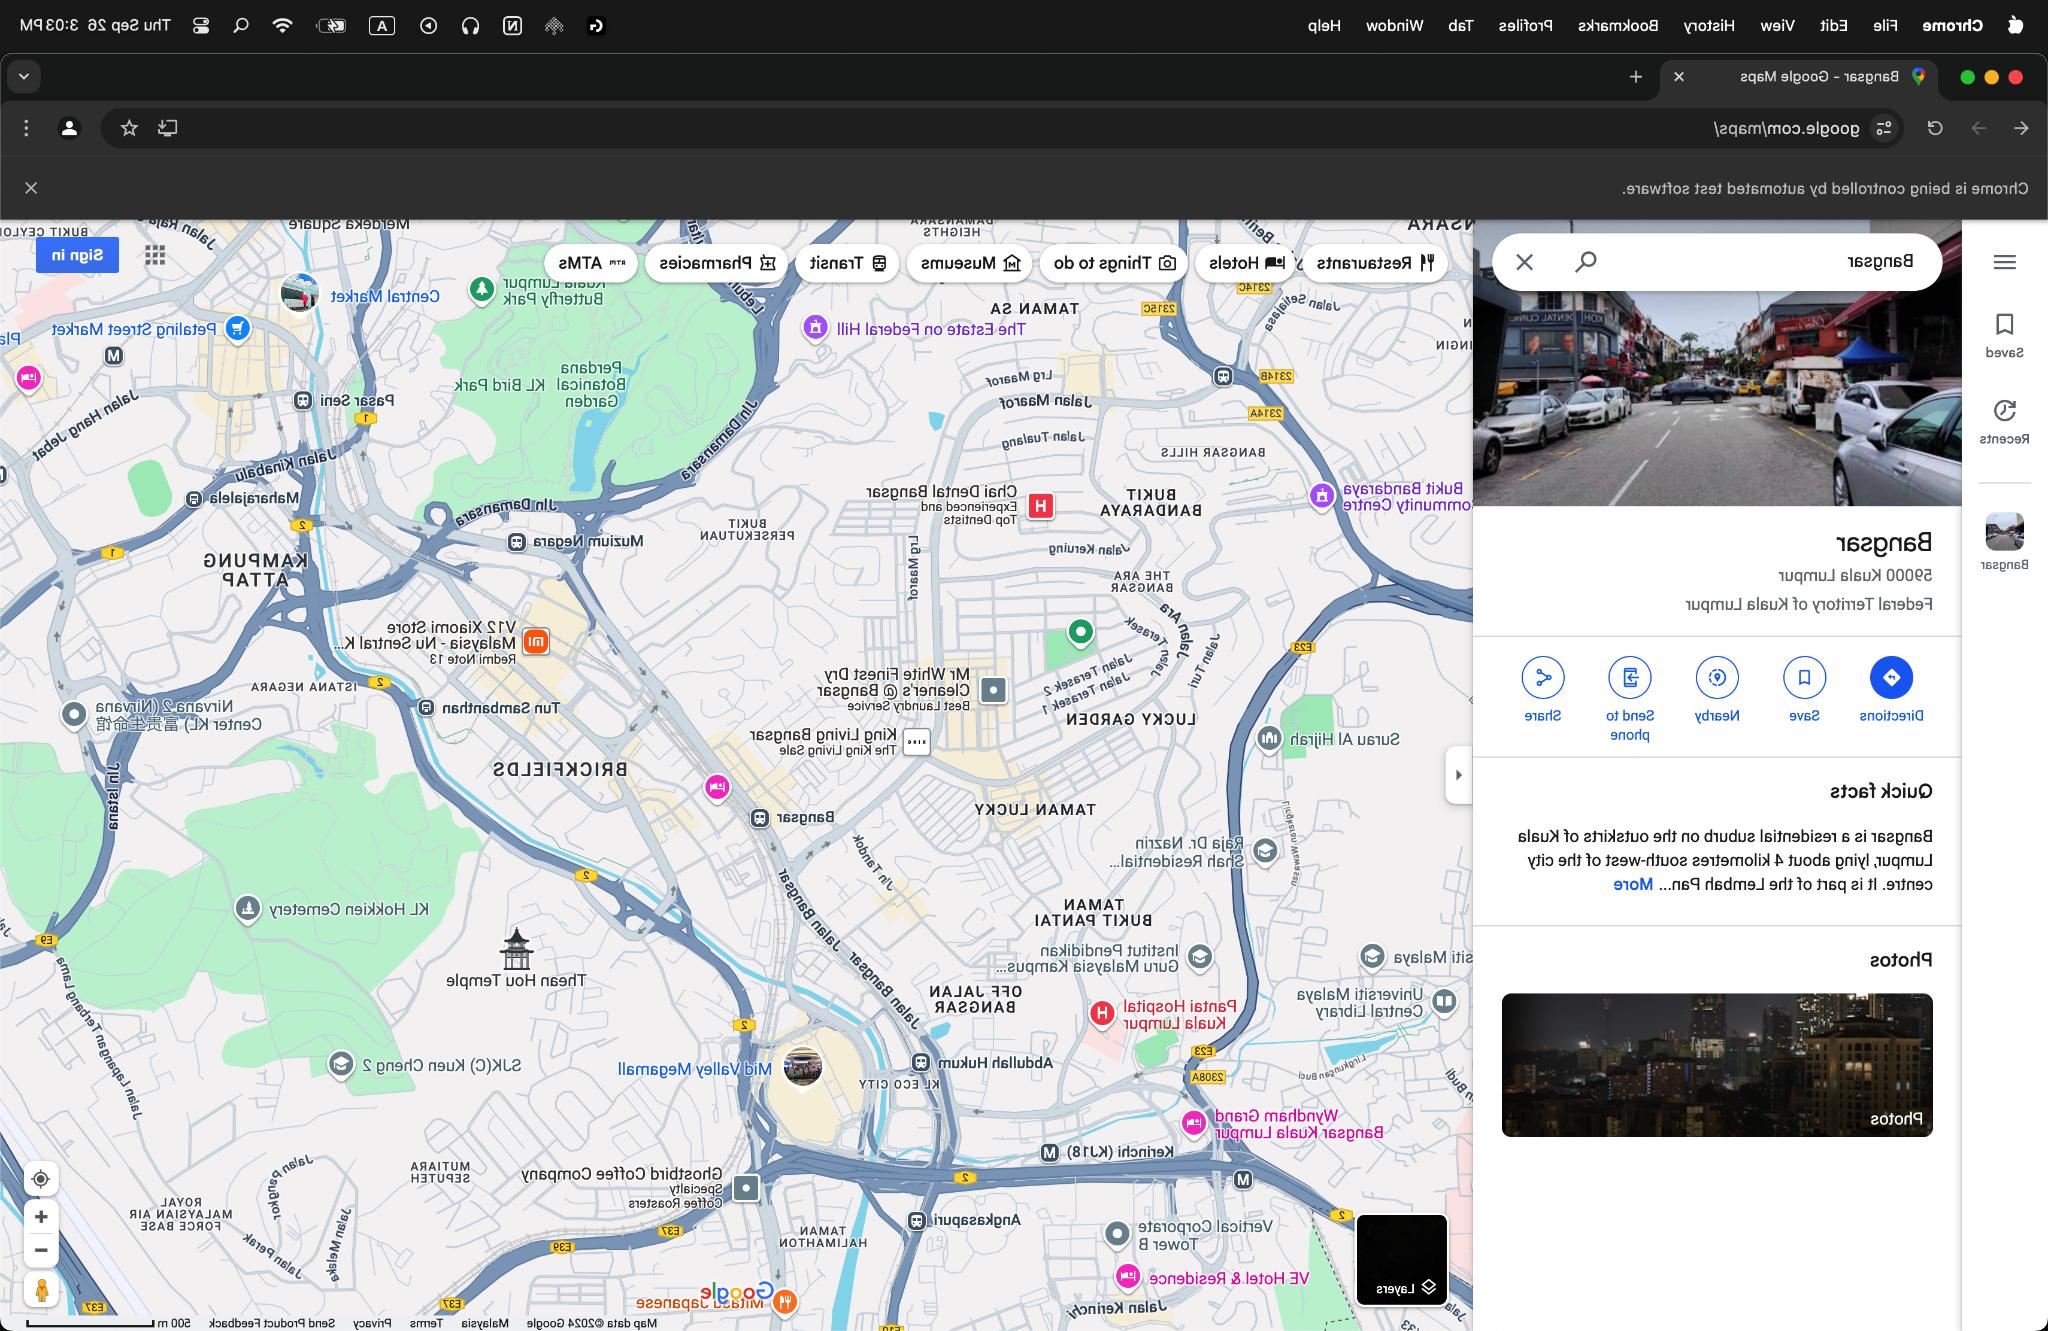
Task: Open the History menu
Action: click(1709, 26)
